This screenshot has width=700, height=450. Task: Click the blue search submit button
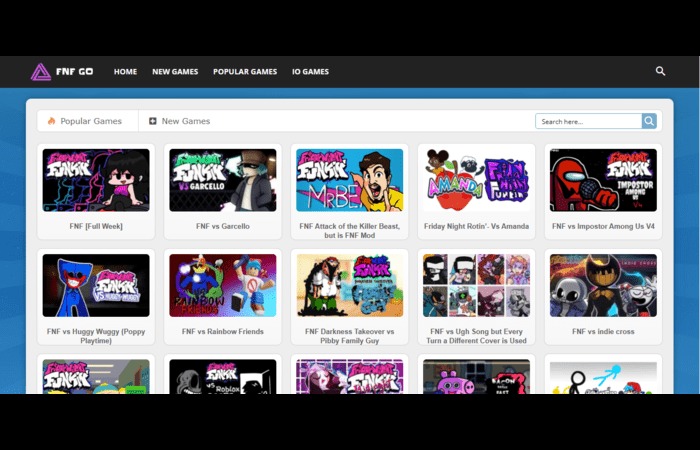click(649, 121)
